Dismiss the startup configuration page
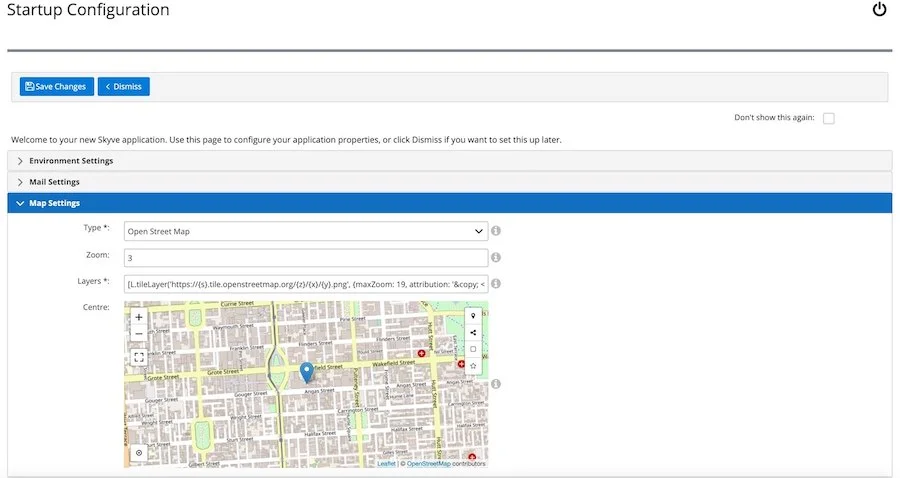Image resolution: width=900 pixels, height=478 pixels. (x=123, y=87)
